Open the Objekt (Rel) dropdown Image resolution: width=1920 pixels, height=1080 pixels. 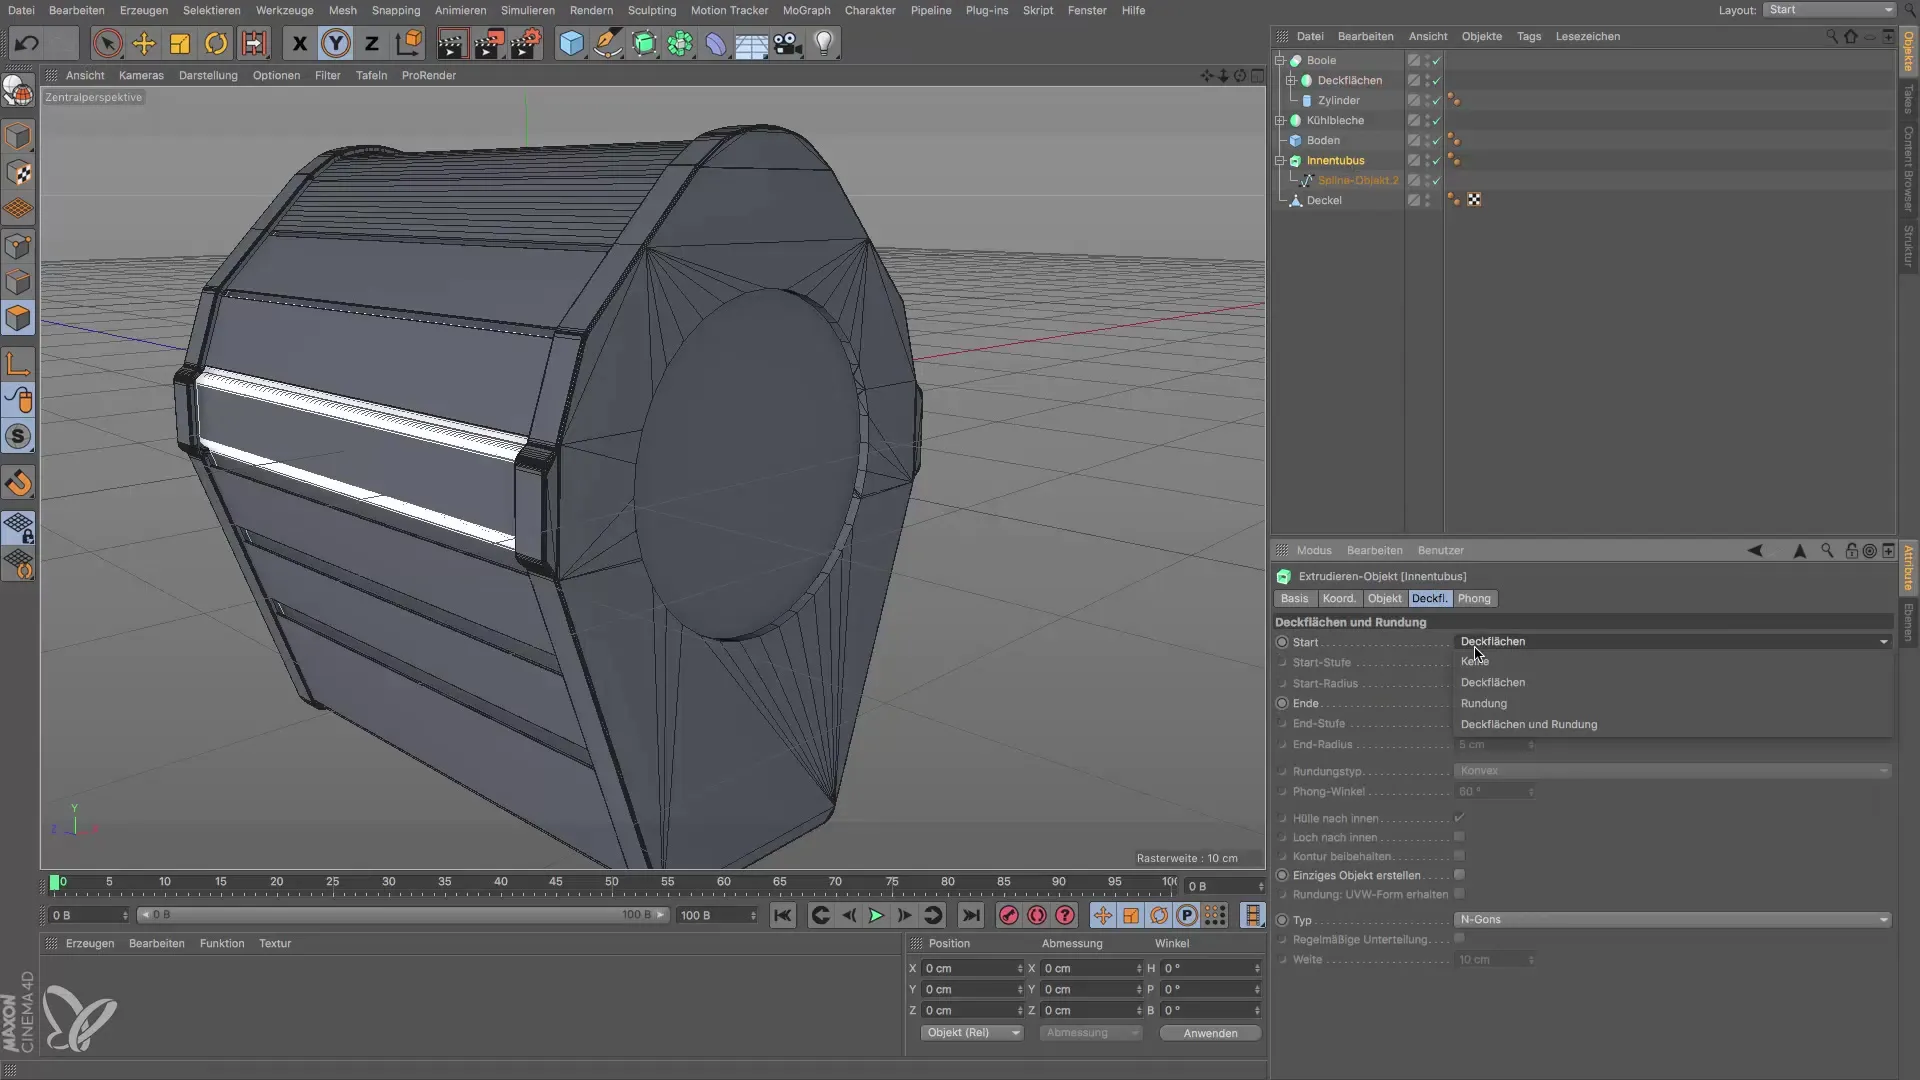point(971,1032)
